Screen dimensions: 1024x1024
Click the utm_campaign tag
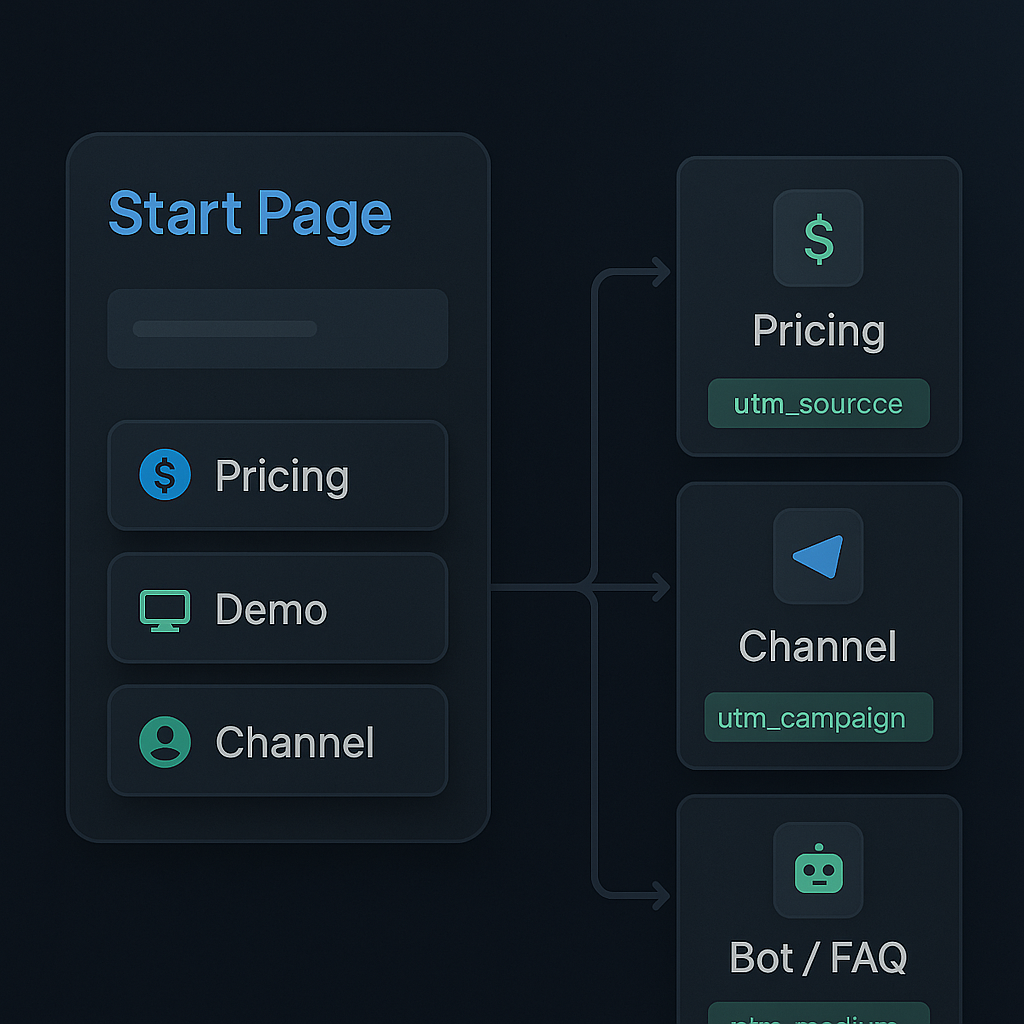(818, 718)
